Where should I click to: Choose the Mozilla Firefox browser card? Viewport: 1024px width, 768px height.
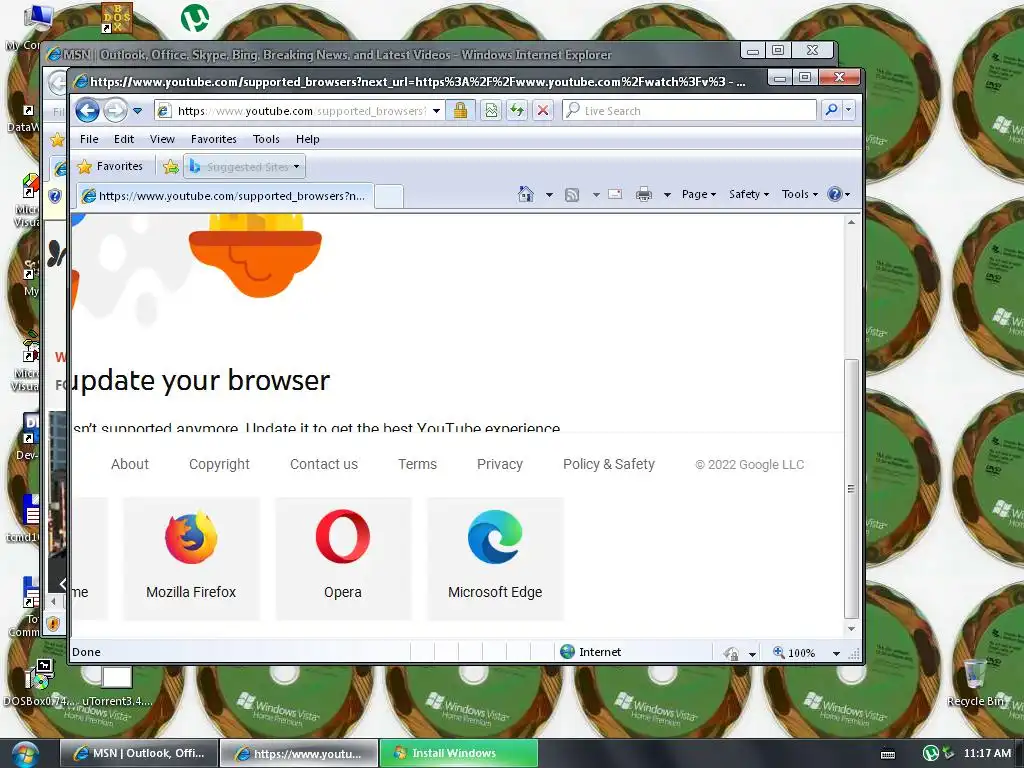click(x=191, y=558)
